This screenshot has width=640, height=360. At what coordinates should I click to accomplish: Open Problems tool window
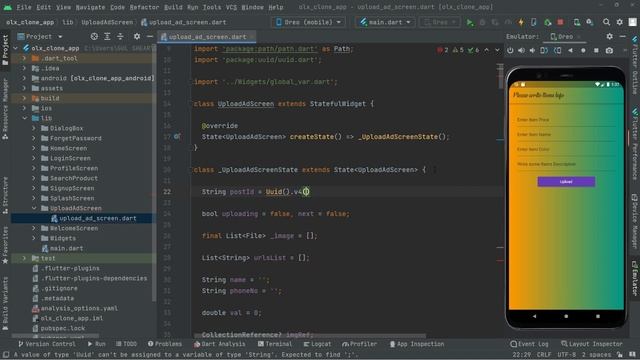(164, 344)
